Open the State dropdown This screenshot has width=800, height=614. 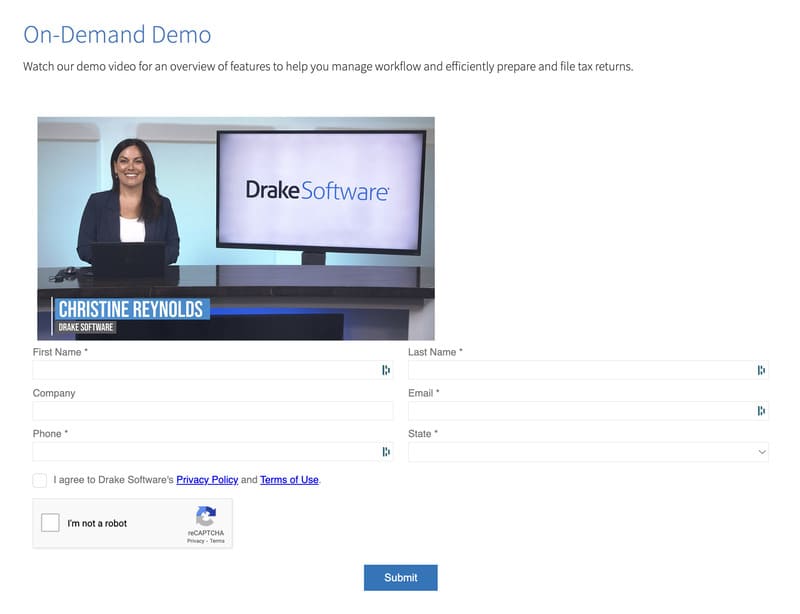pyautogui.click(x=588, y=452)
